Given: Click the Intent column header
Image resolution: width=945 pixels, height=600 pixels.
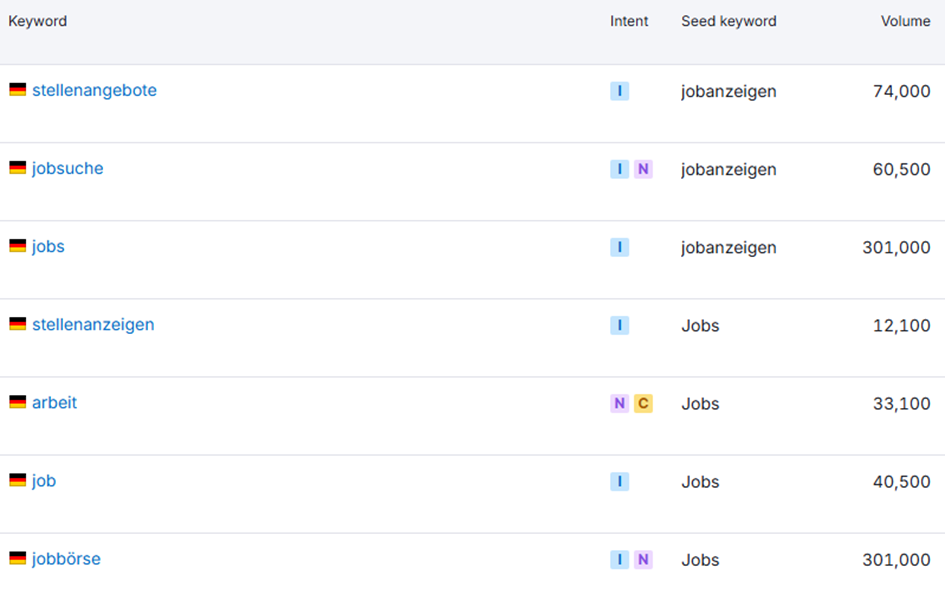Looking at the screenshot, I should point(629,21).
